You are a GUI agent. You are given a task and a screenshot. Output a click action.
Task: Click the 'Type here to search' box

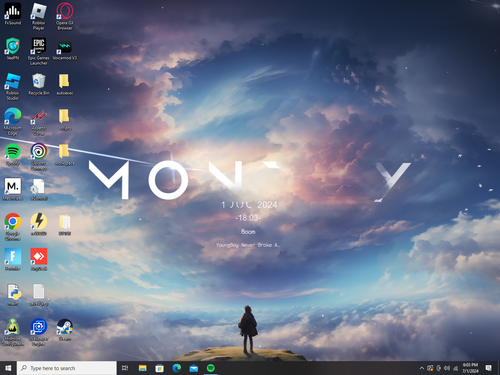click(x=67, y=368)
